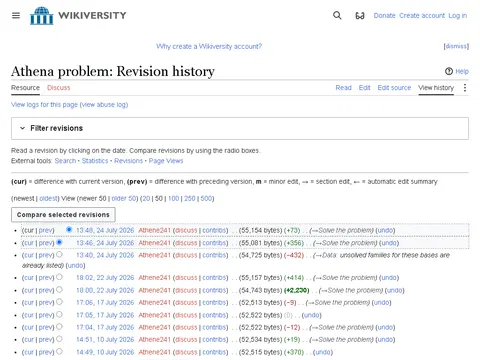This screenshot has width=480, height=360.
Task: Open 14:51, 10 July 2026 revision
Action: point(105,340)
